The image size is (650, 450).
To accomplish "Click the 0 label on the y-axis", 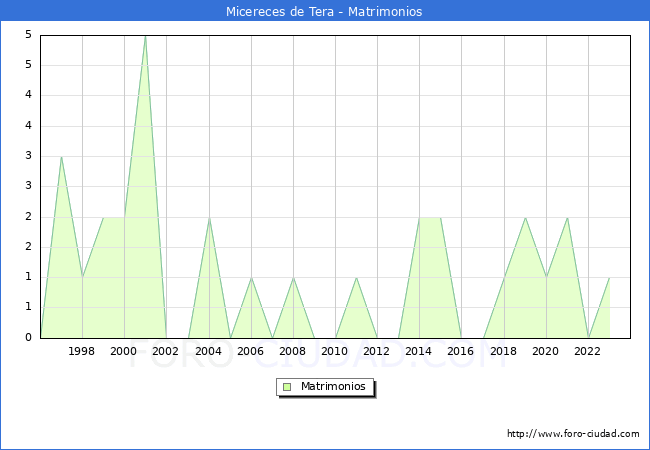I will pyautogui.click(x=29, y=337).
